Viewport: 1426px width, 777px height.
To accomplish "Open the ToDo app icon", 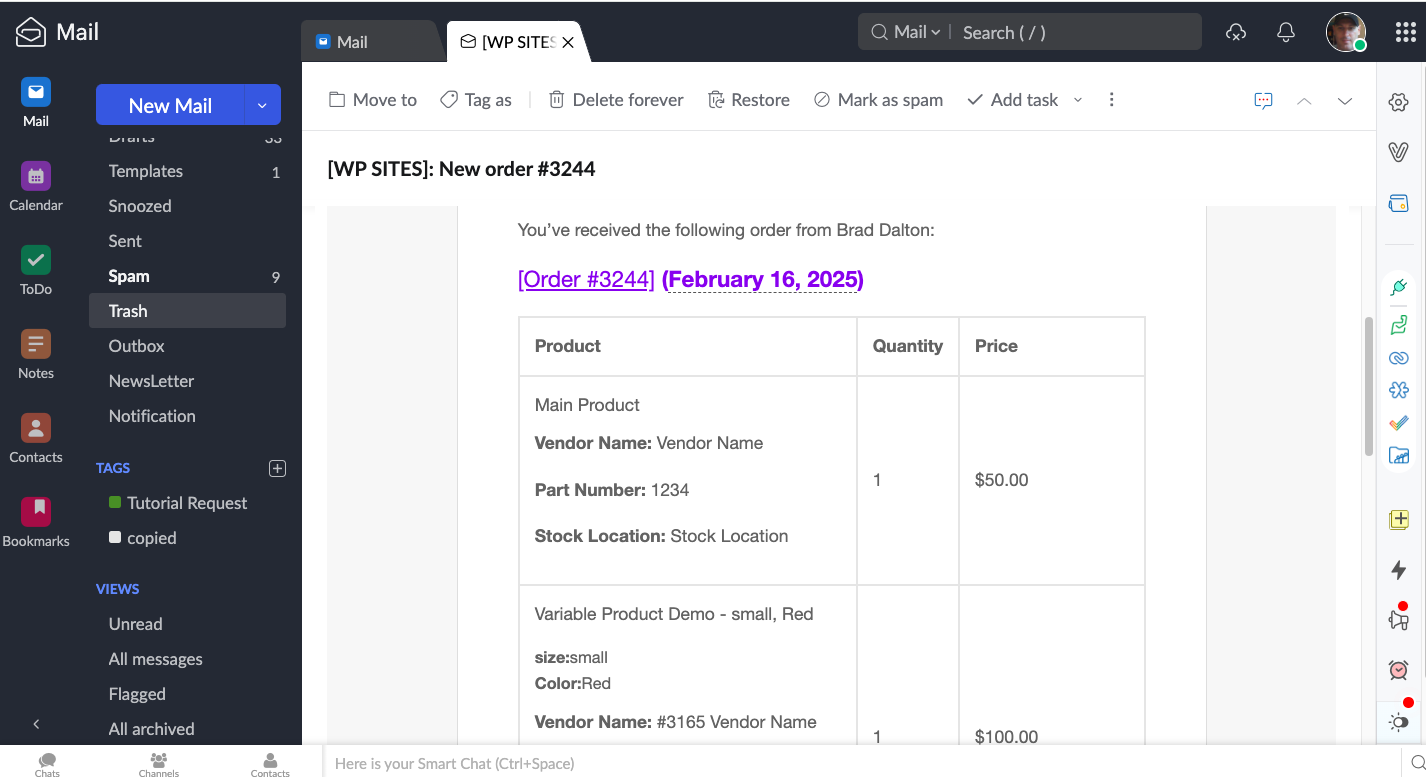I will click(x=36, y=261).
